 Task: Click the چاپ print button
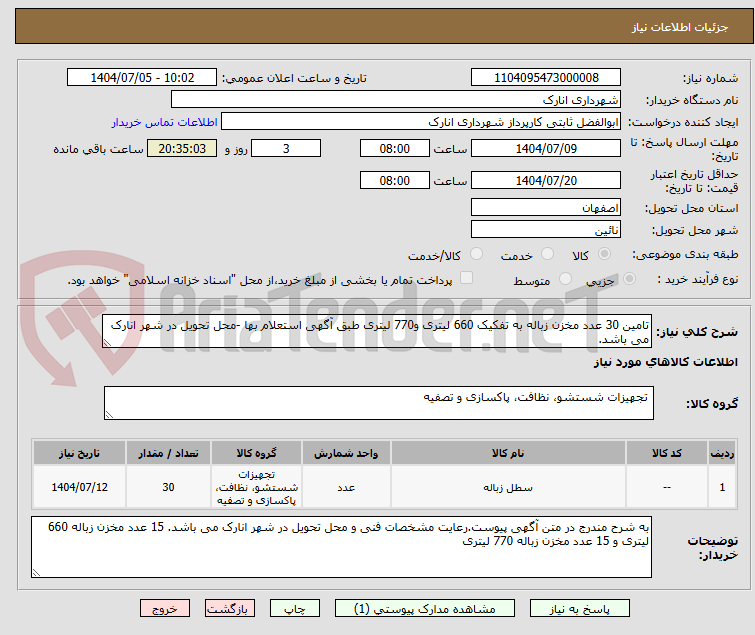[x=295, y=609]
